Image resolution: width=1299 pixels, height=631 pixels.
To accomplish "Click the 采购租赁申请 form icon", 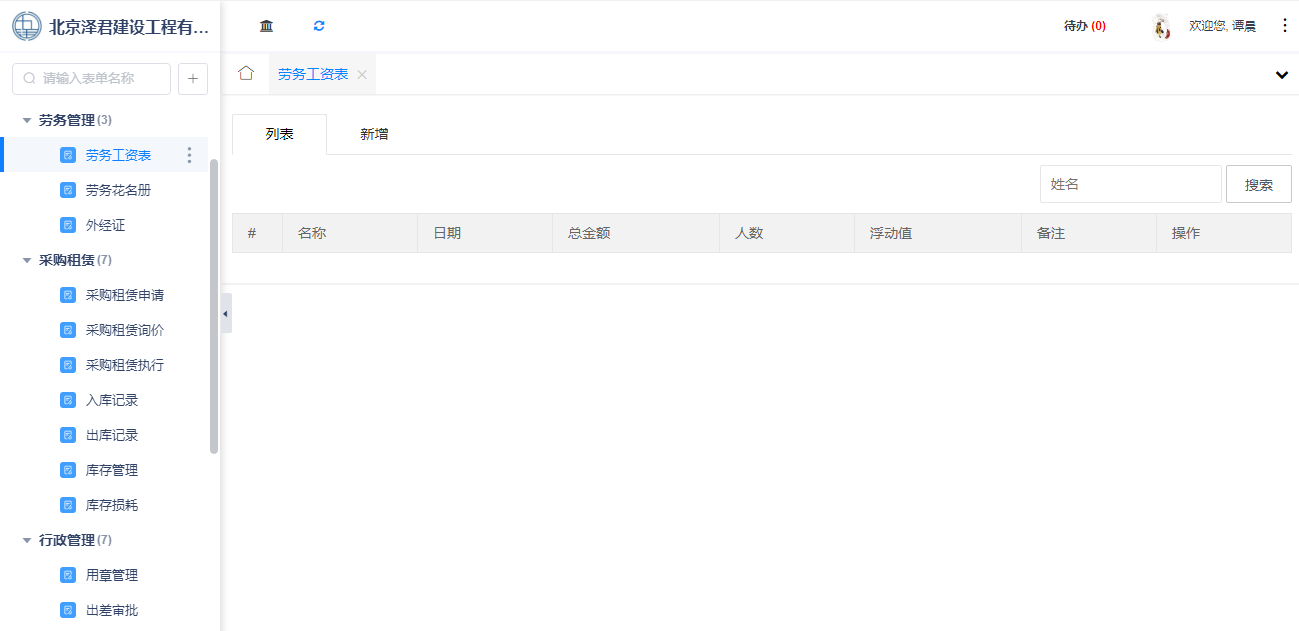I will pyautogui.click(x=68, y=295).
